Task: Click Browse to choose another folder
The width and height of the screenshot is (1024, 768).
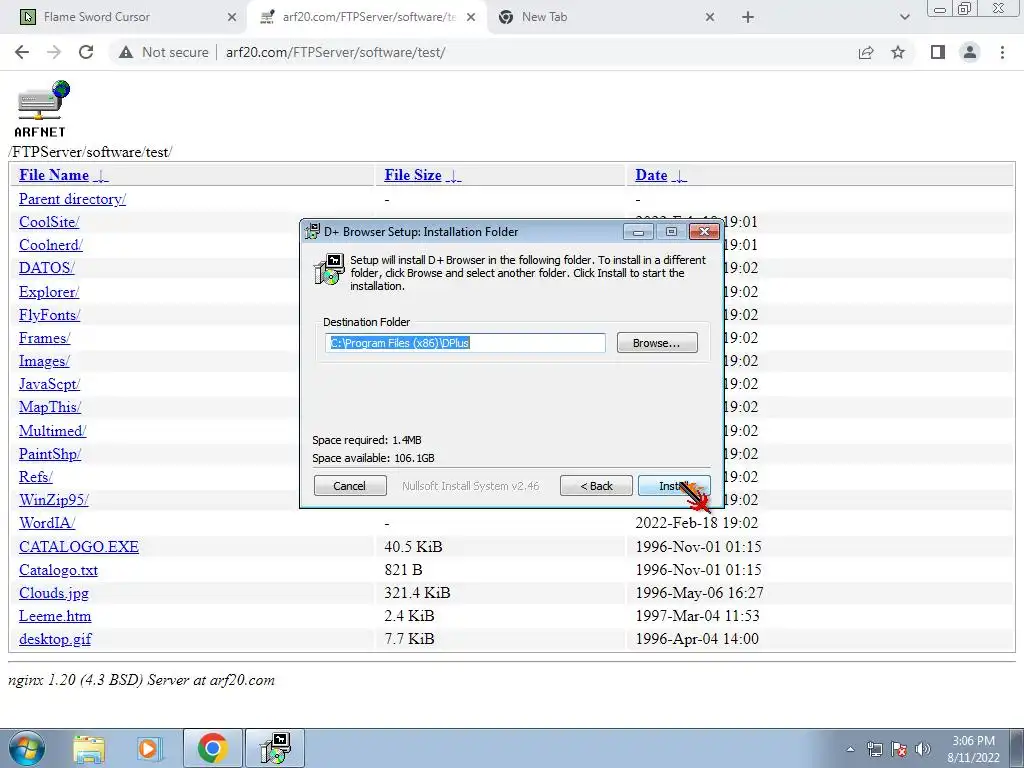Action: coord(657,343)
